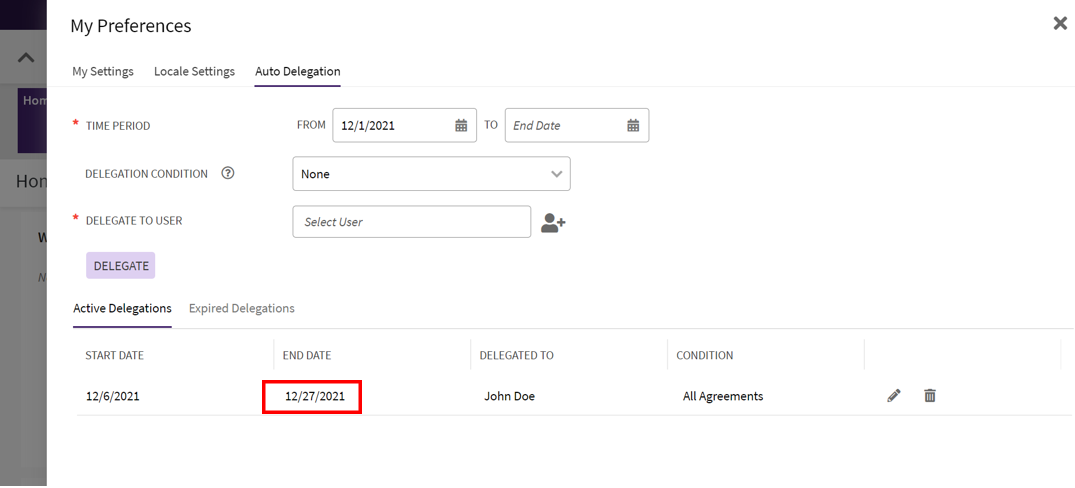
Task: Open the Locale Settings tab
Action: click(x=194, y=72)
